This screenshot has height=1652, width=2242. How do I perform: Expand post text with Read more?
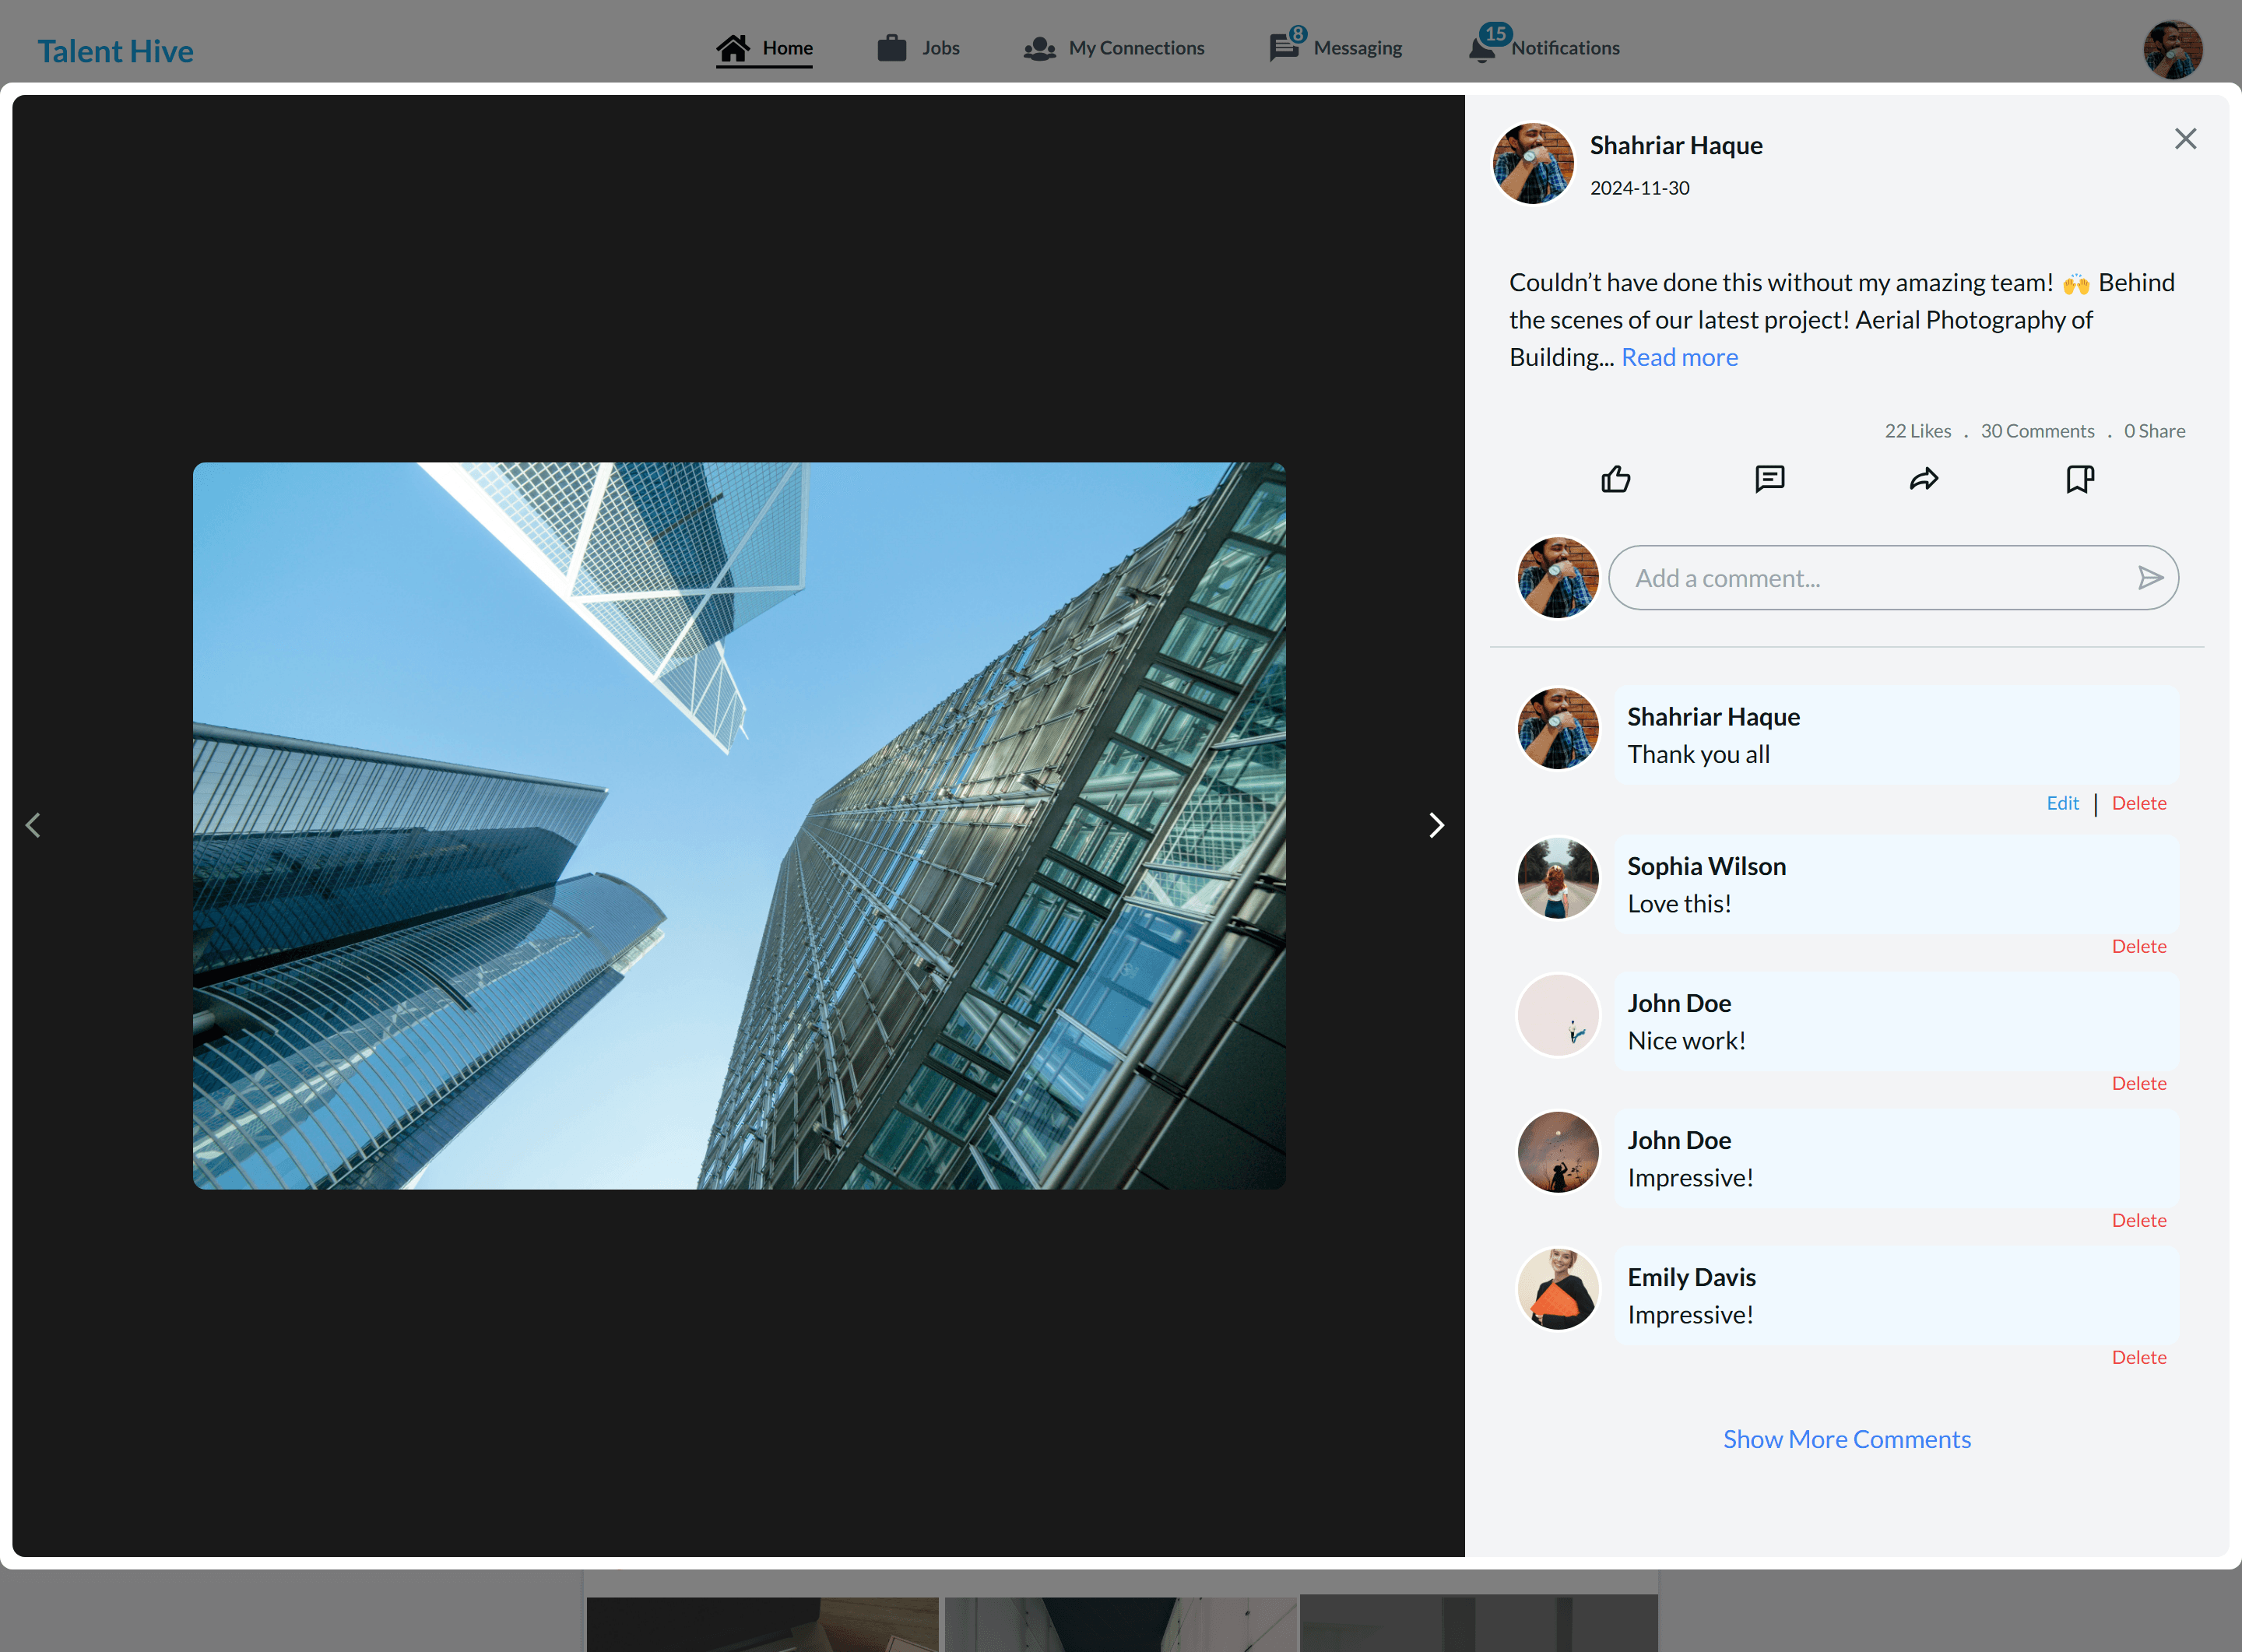1679,357
